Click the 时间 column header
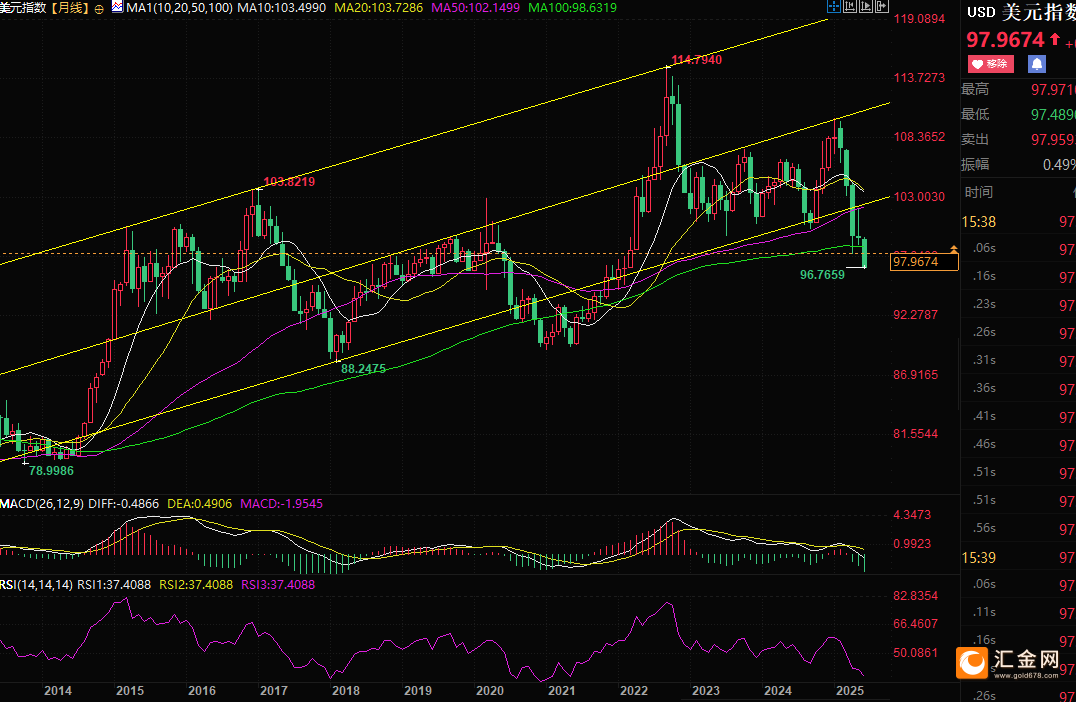This screenshot has height=702, width=1076. pyautogui.click(x=979, y=192)
